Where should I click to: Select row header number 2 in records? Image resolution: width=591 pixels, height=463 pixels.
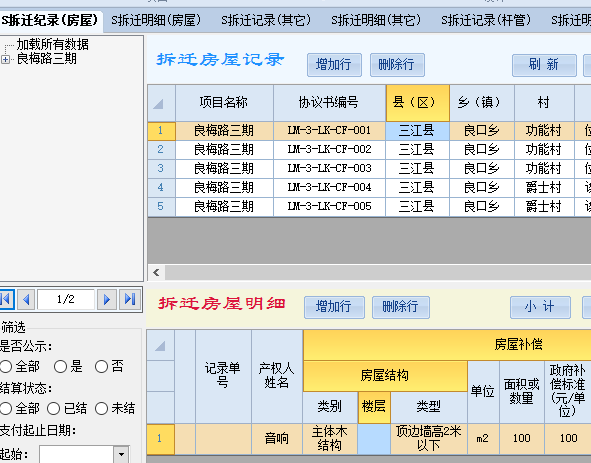click(161, 150)
